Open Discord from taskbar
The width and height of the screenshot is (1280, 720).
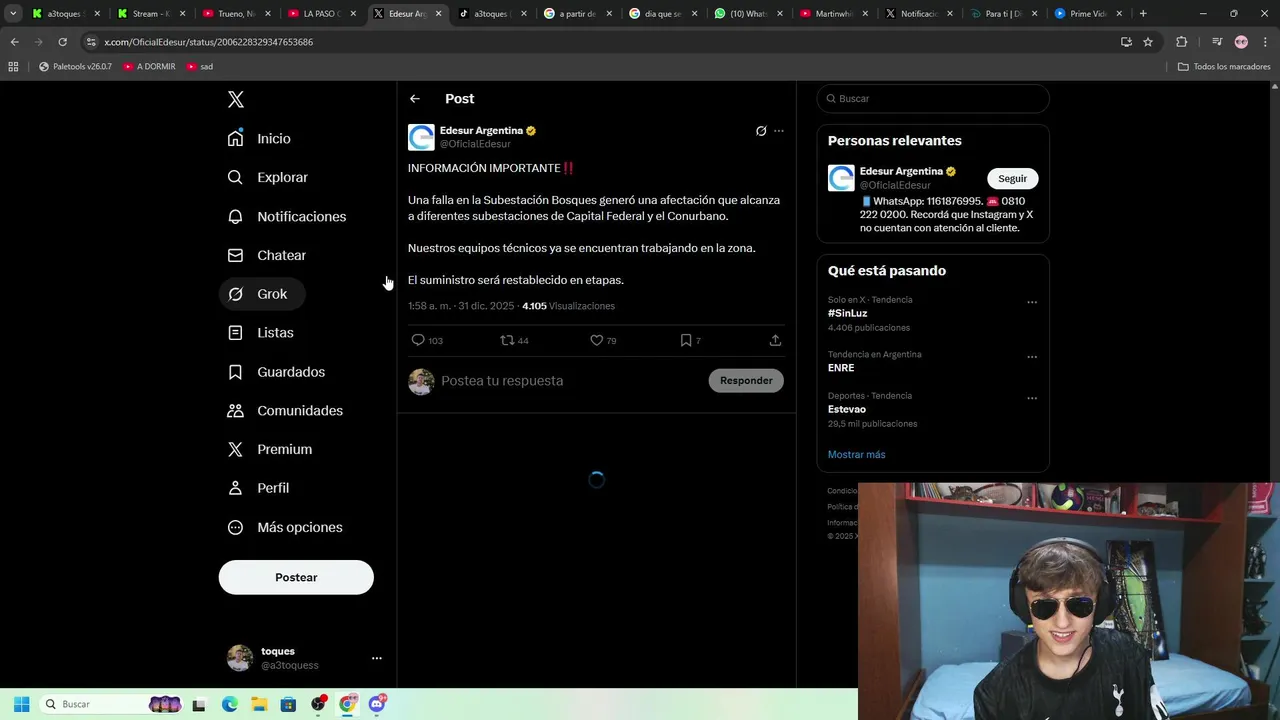click(377, 704)
